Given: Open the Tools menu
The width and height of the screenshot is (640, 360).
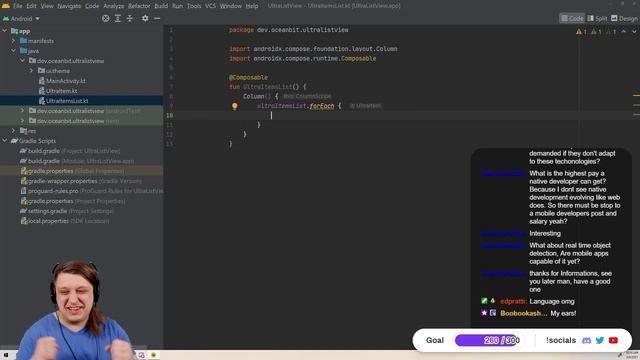Looking at the screenshot, I should (x=194, y=6).
